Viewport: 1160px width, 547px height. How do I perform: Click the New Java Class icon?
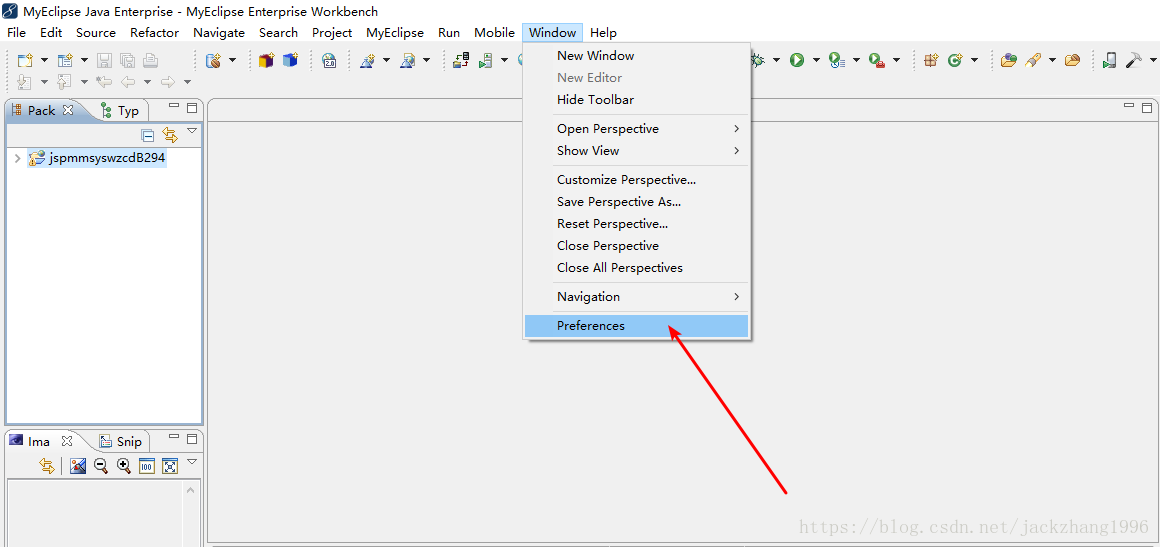click(954, 60)
